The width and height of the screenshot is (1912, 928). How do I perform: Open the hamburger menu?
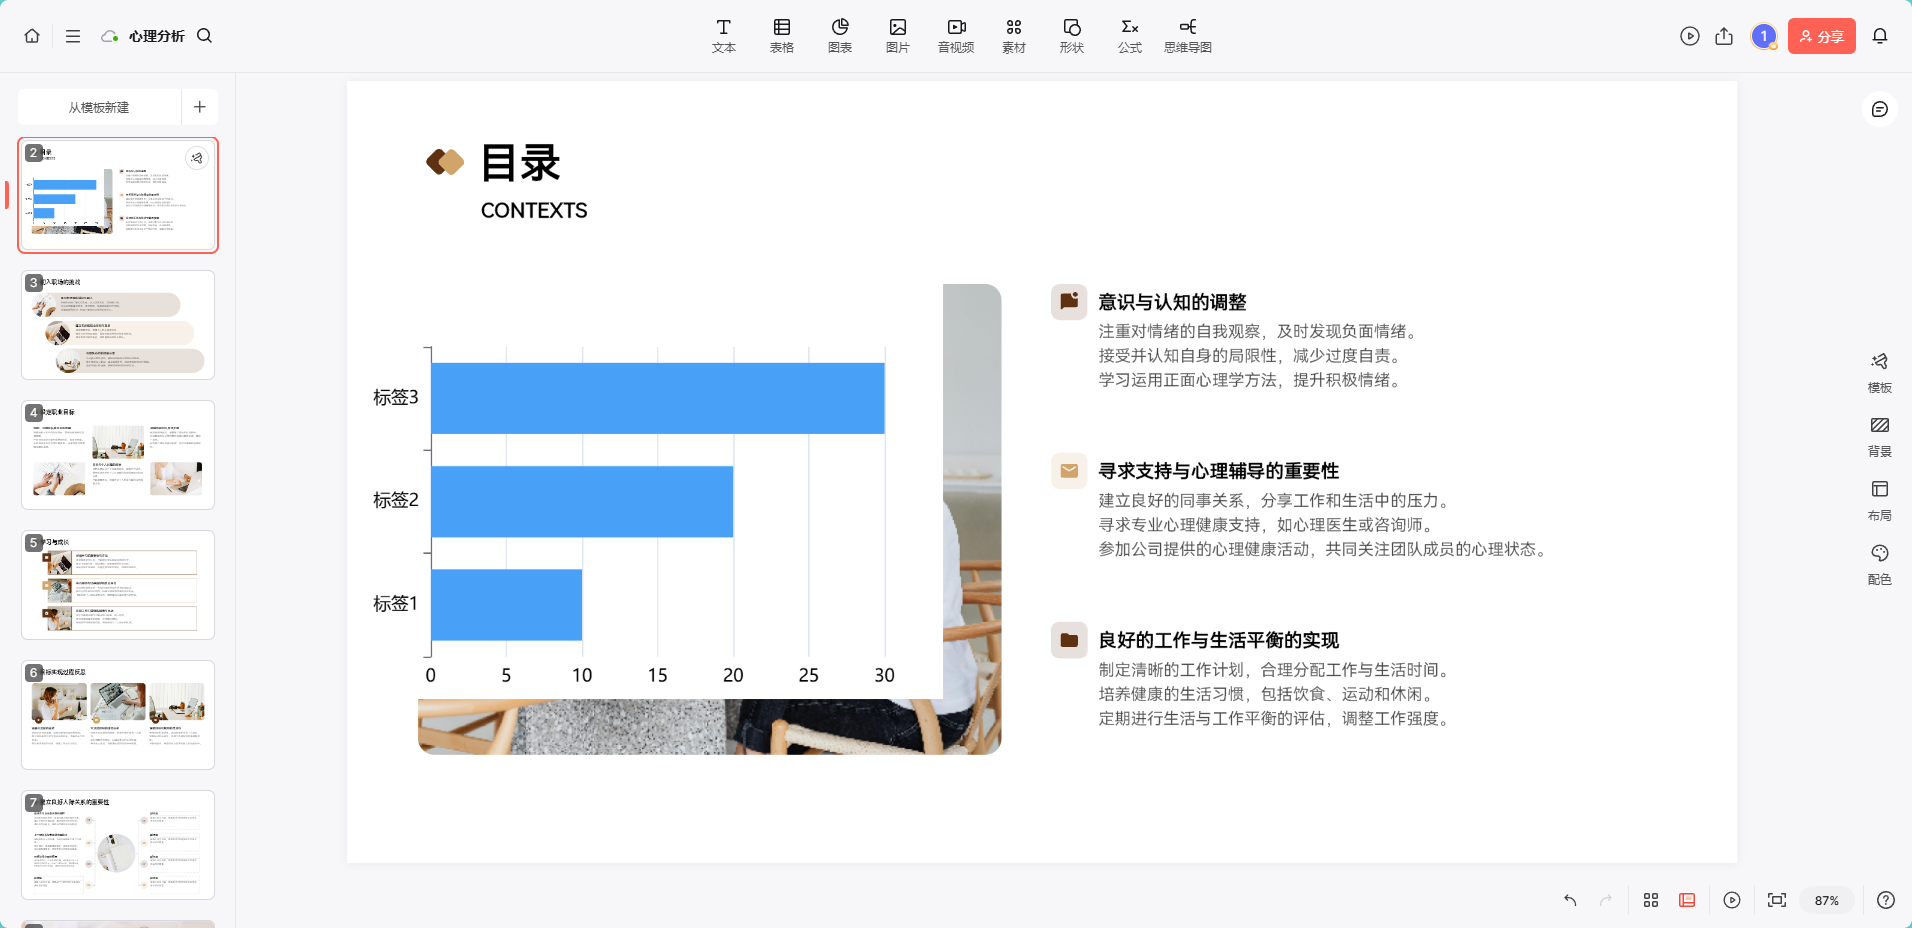pos(73,36)
